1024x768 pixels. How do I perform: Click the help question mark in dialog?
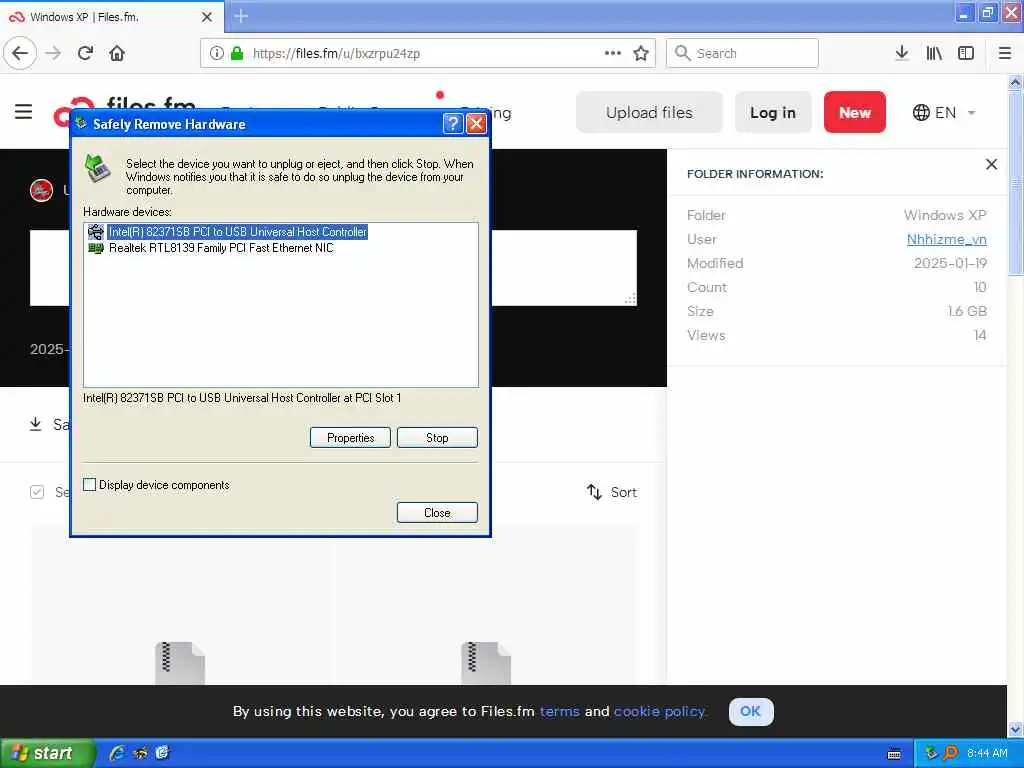click(x=453, y=123)
